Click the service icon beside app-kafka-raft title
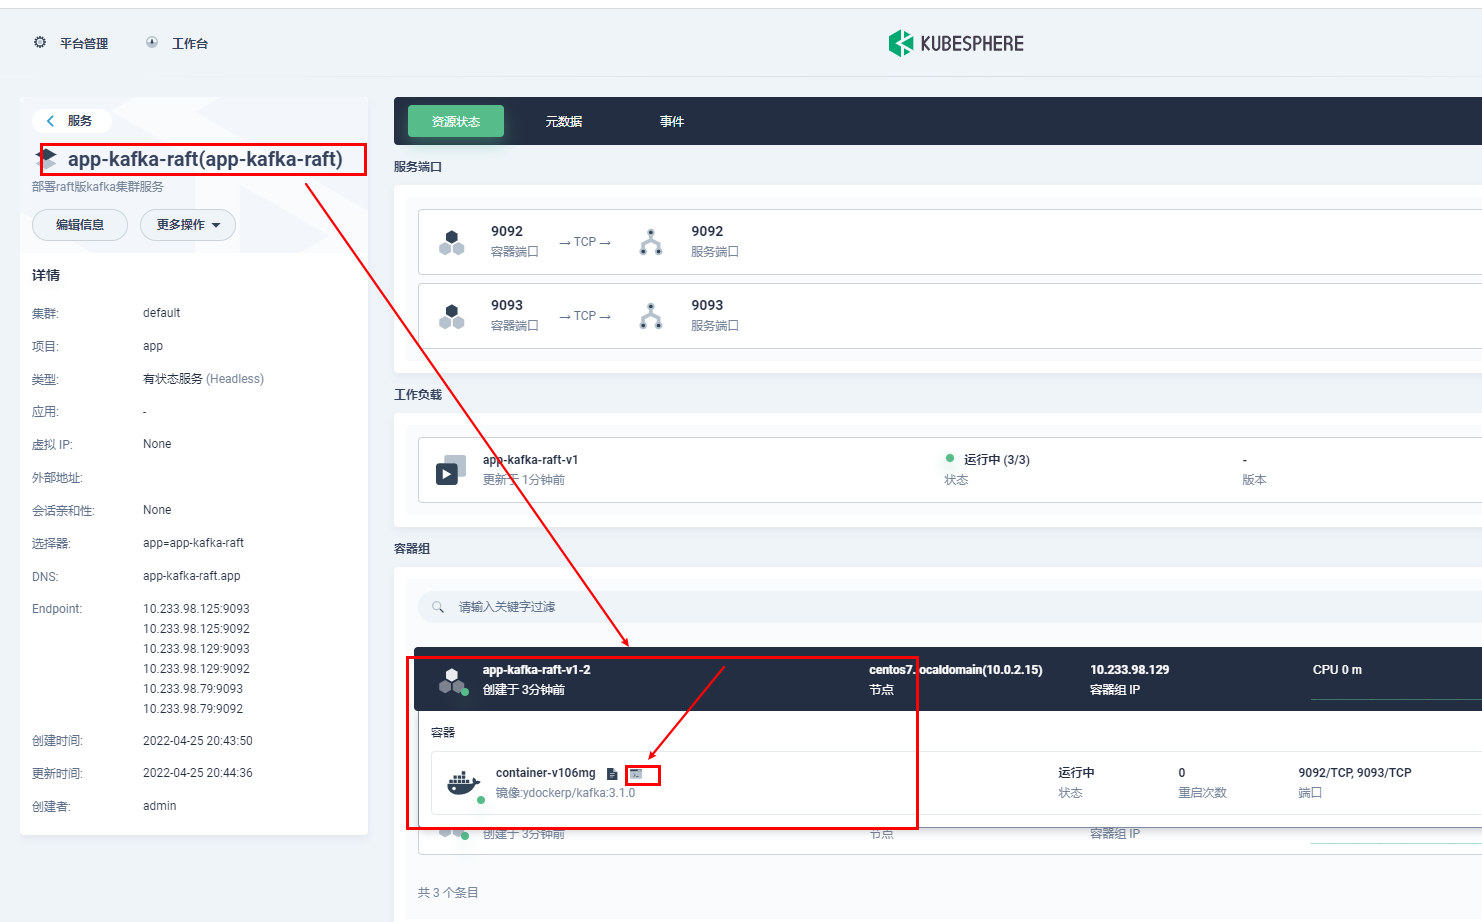The height and width of the screenshot is (922, 1482). point(46,159)
